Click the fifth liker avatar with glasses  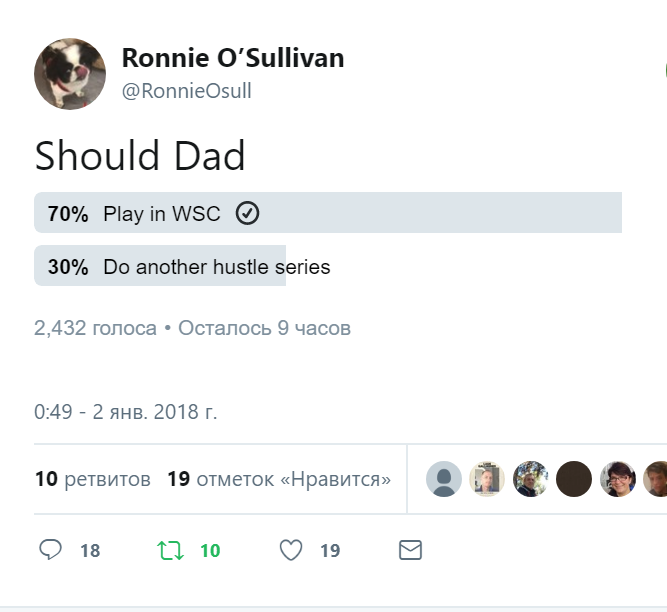(618, 479)
